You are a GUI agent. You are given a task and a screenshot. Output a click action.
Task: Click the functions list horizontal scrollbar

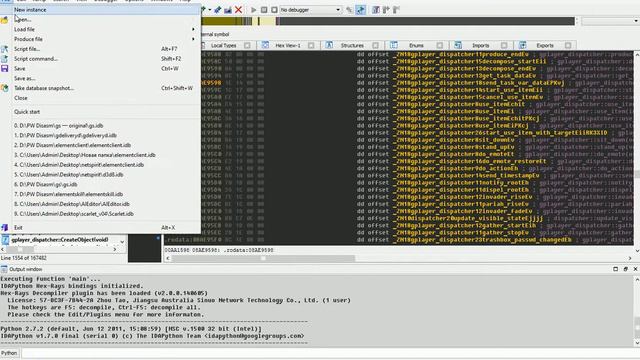click(x=60, y=249)
